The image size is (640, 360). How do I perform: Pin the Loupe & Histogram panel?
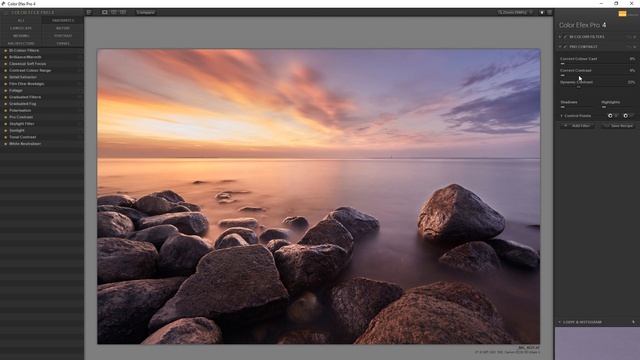click(633, 322)
